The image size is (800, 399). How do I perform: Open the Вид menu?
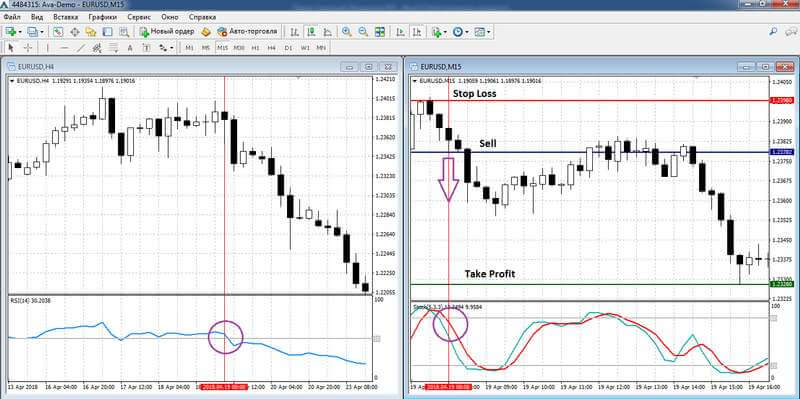(37, 17)
